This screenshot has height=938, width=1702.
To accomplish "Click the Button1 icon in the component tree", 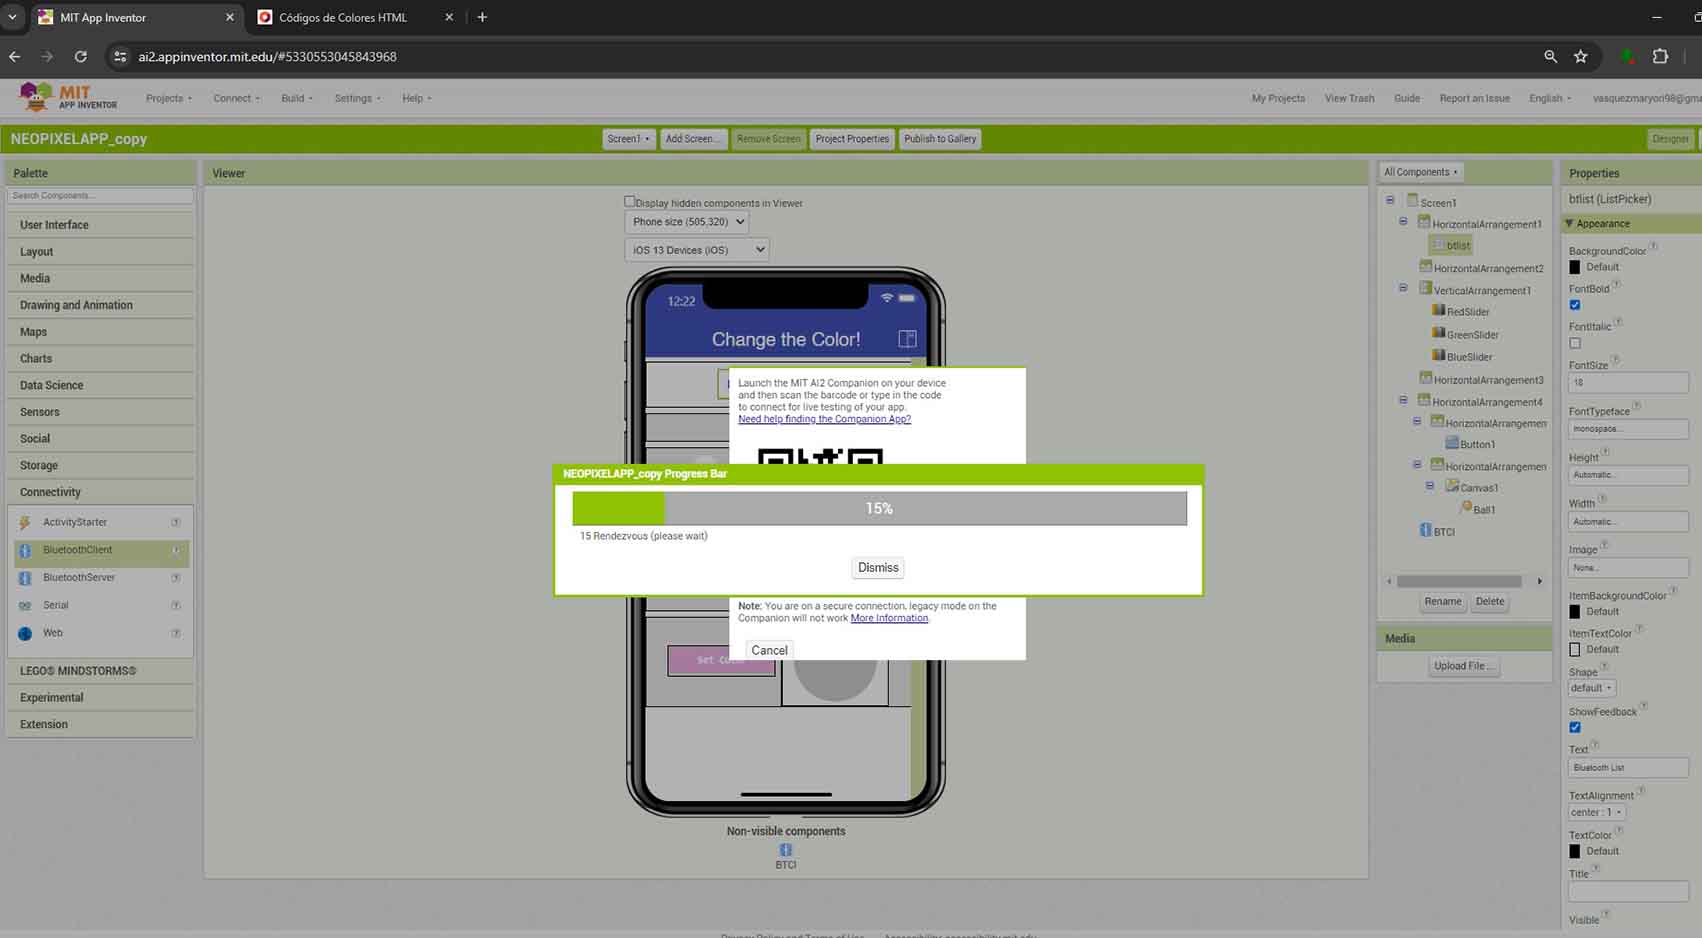I will point(1452,443).
